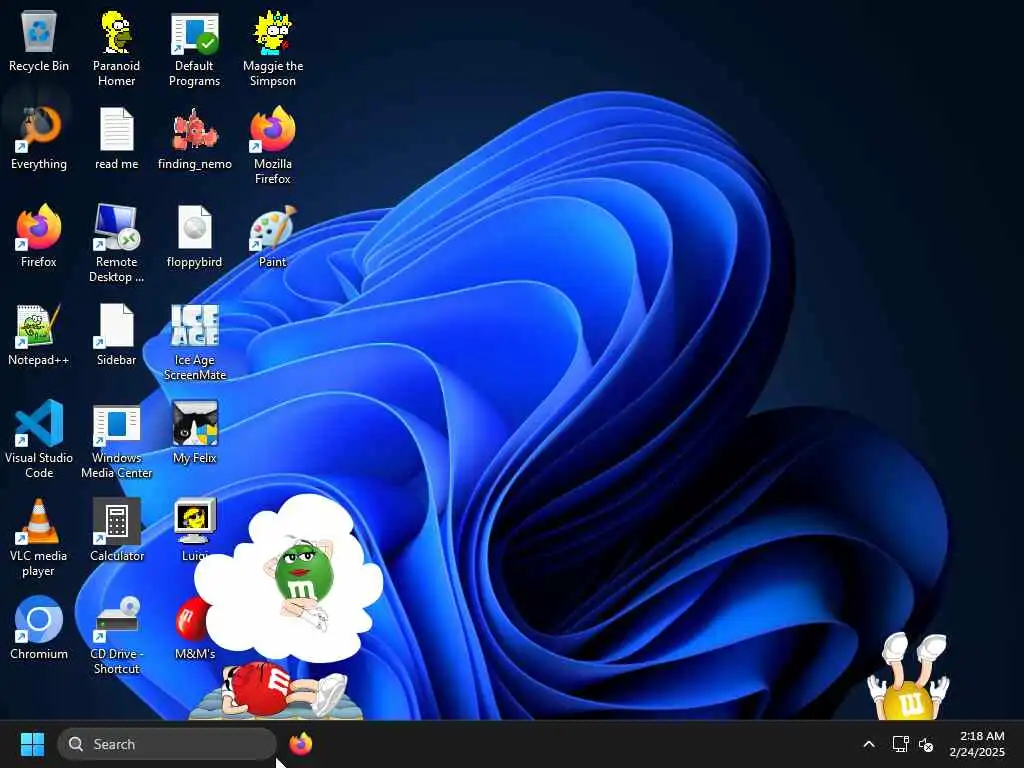Viewport: 1024px width, 768px height.
Task: Open the Windows Start menu
Action: click(32, 744)
